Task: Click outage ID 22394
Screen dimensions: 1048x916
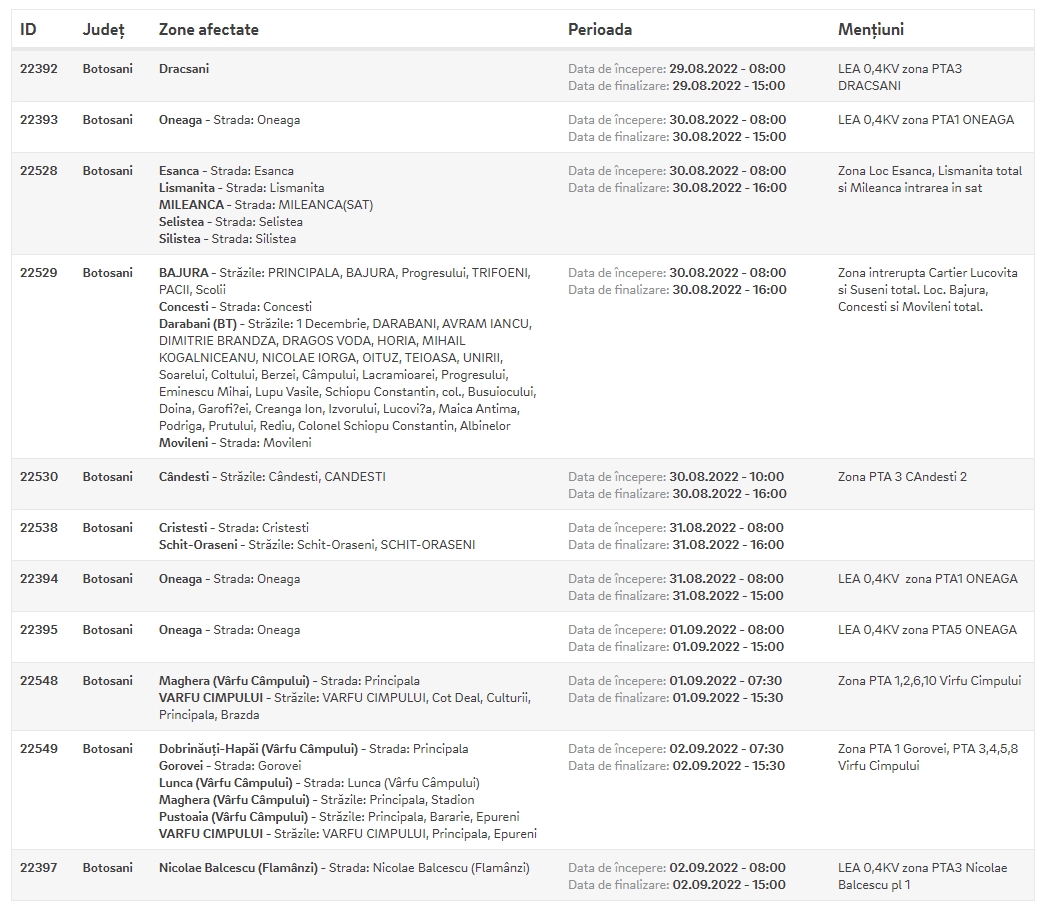Action: click(39, 579)
